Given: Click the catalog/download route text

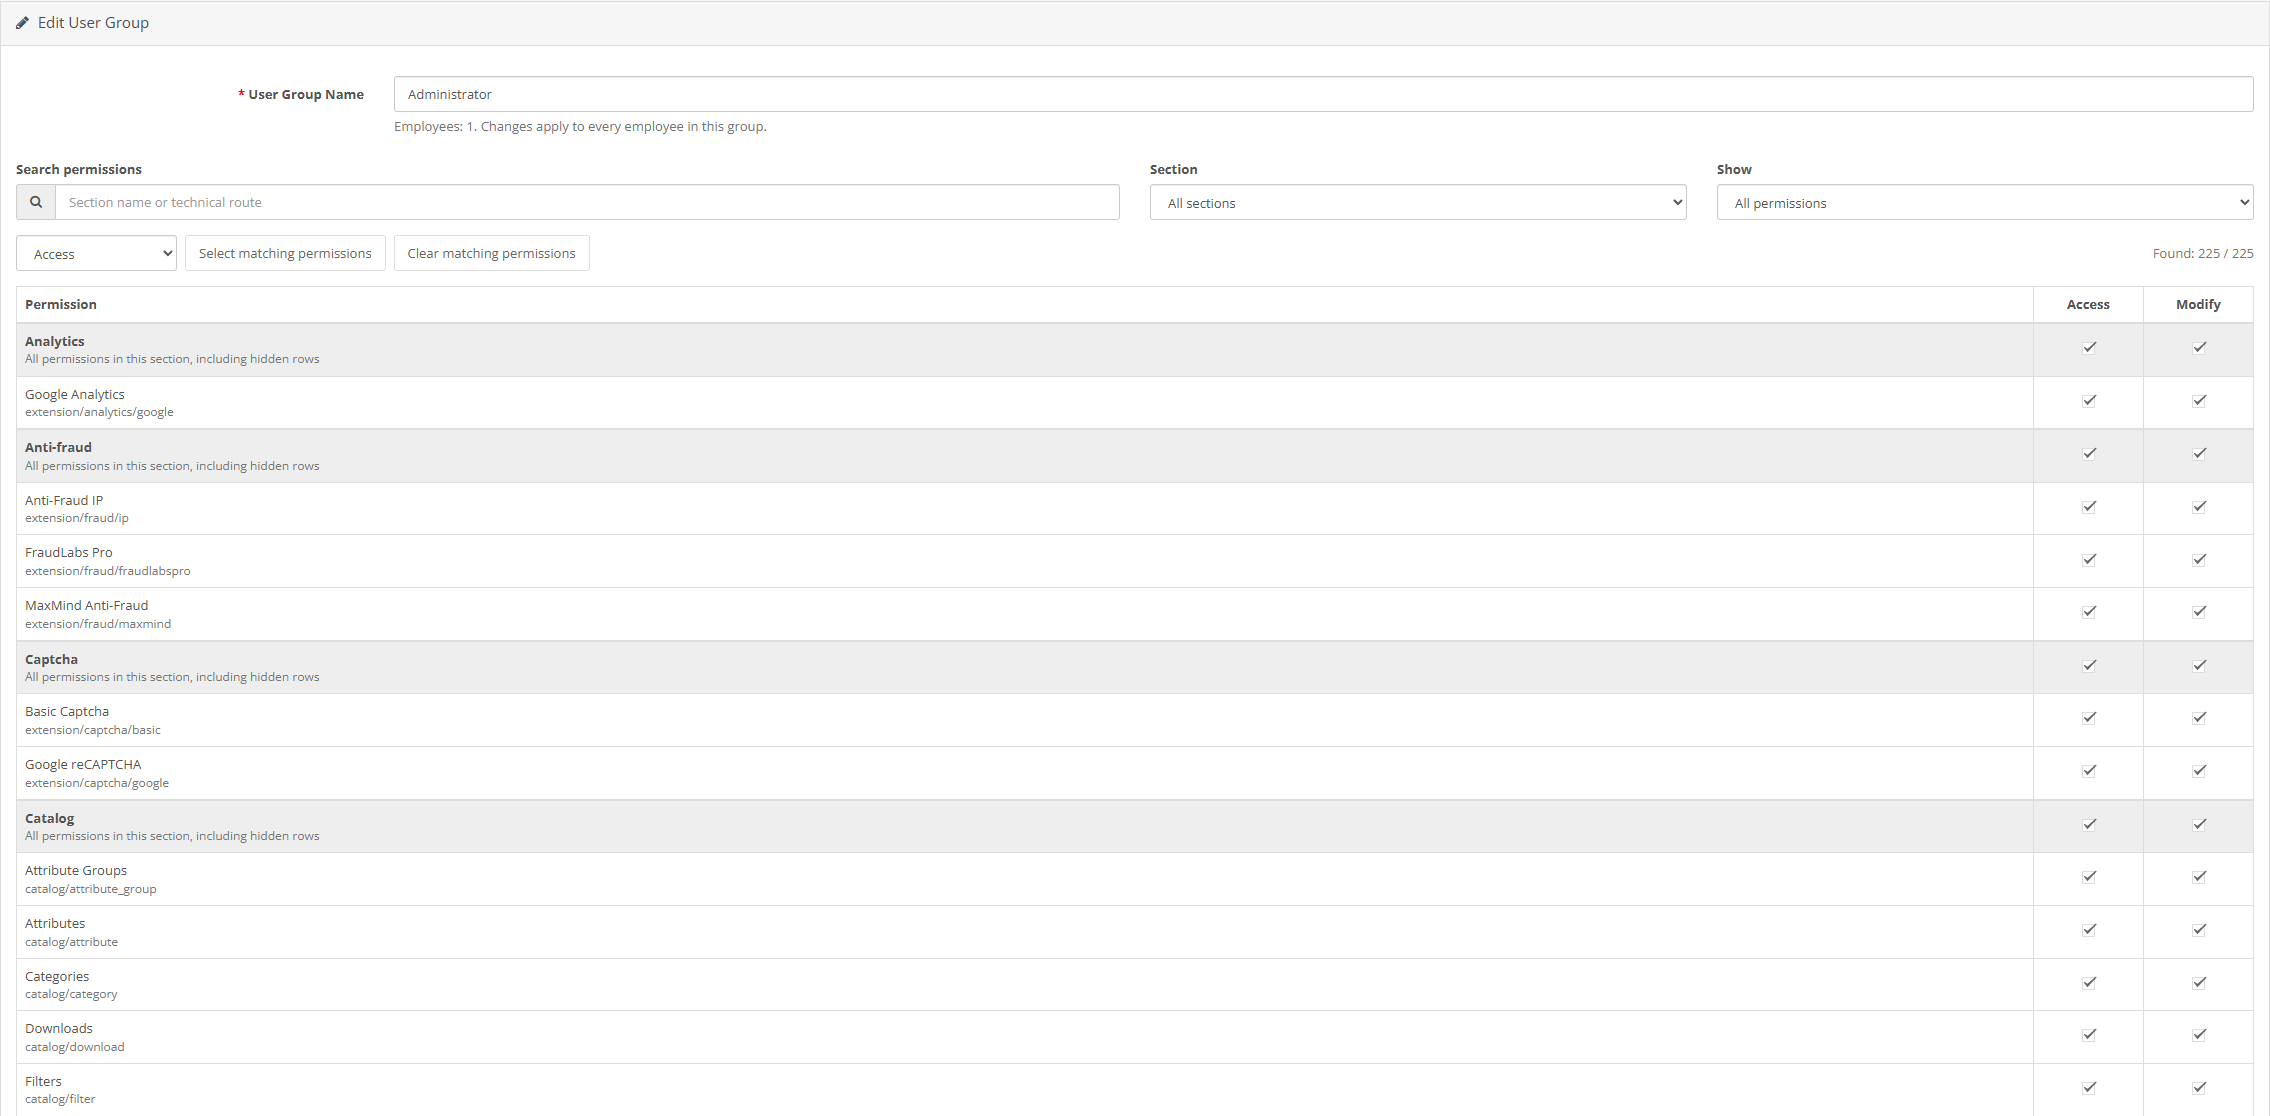Looking at the screenshot, I should tap(75, 1047).
